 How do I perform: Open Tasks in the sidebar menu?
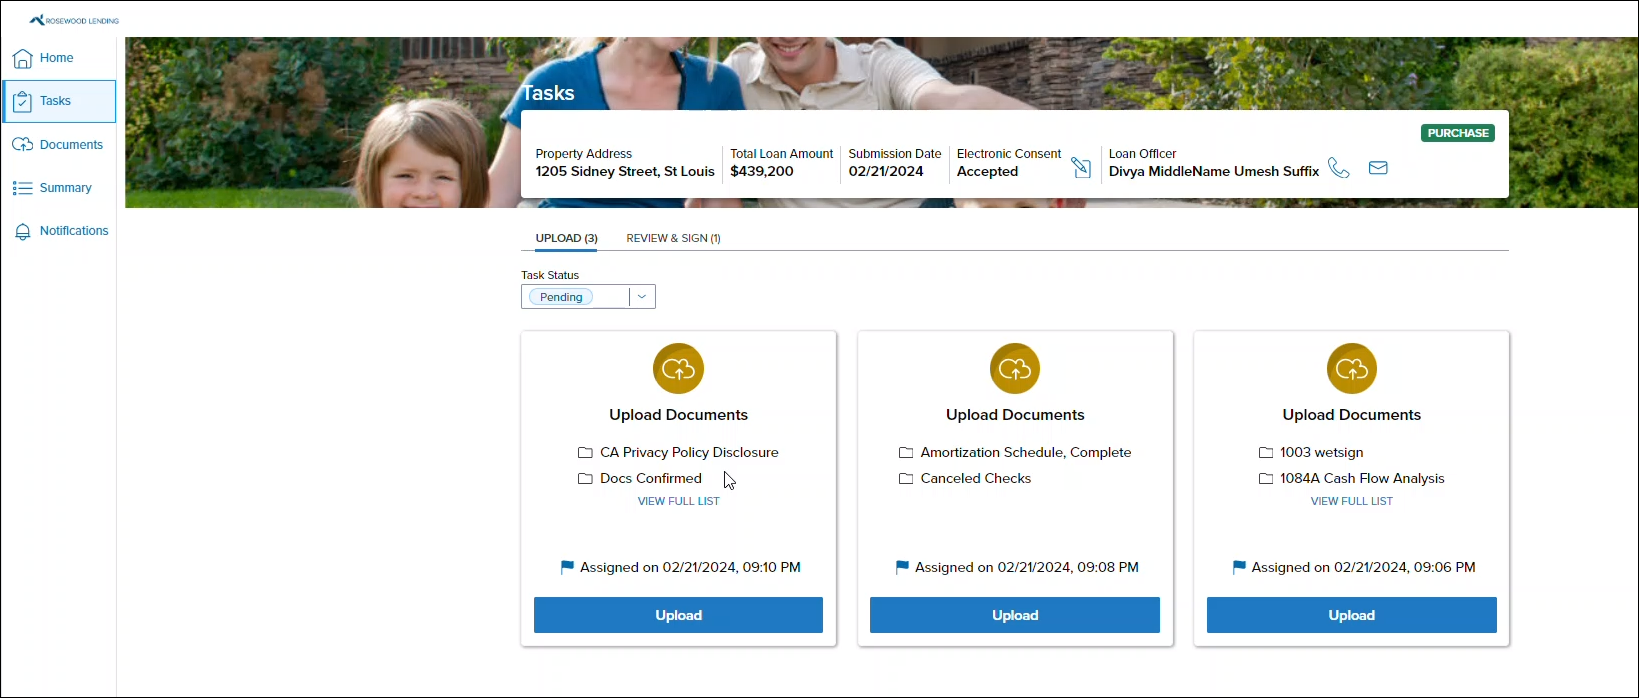point(59,101)
